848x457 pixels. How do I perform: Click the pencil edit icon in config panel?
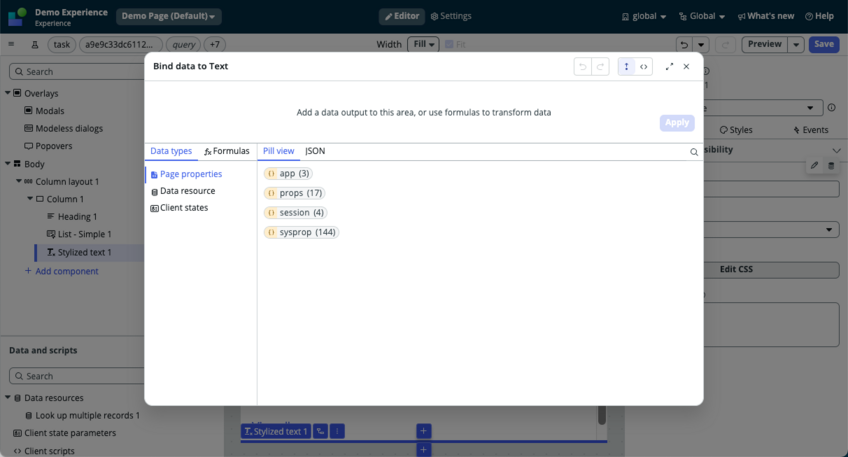814,165
